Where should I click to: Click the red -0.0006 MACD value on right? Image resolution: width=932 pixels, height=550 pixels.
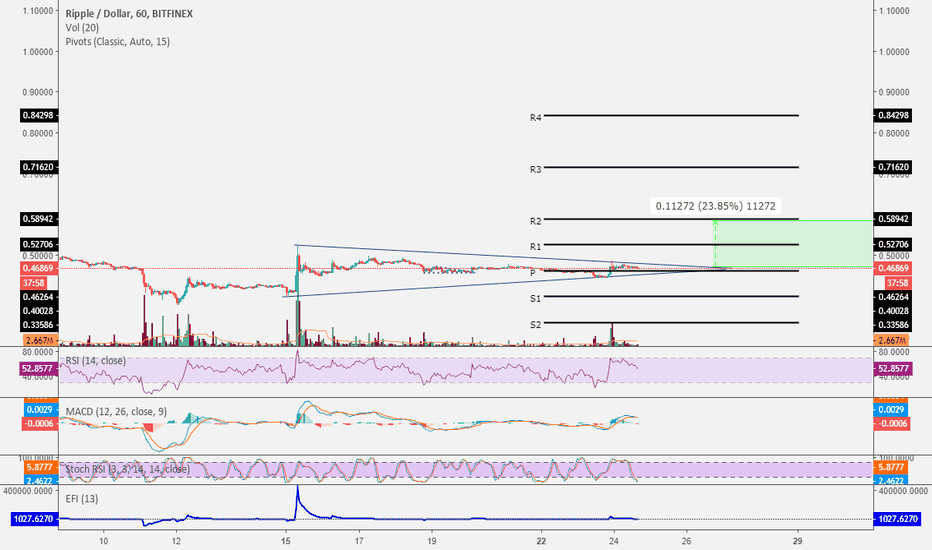[893, 423]
